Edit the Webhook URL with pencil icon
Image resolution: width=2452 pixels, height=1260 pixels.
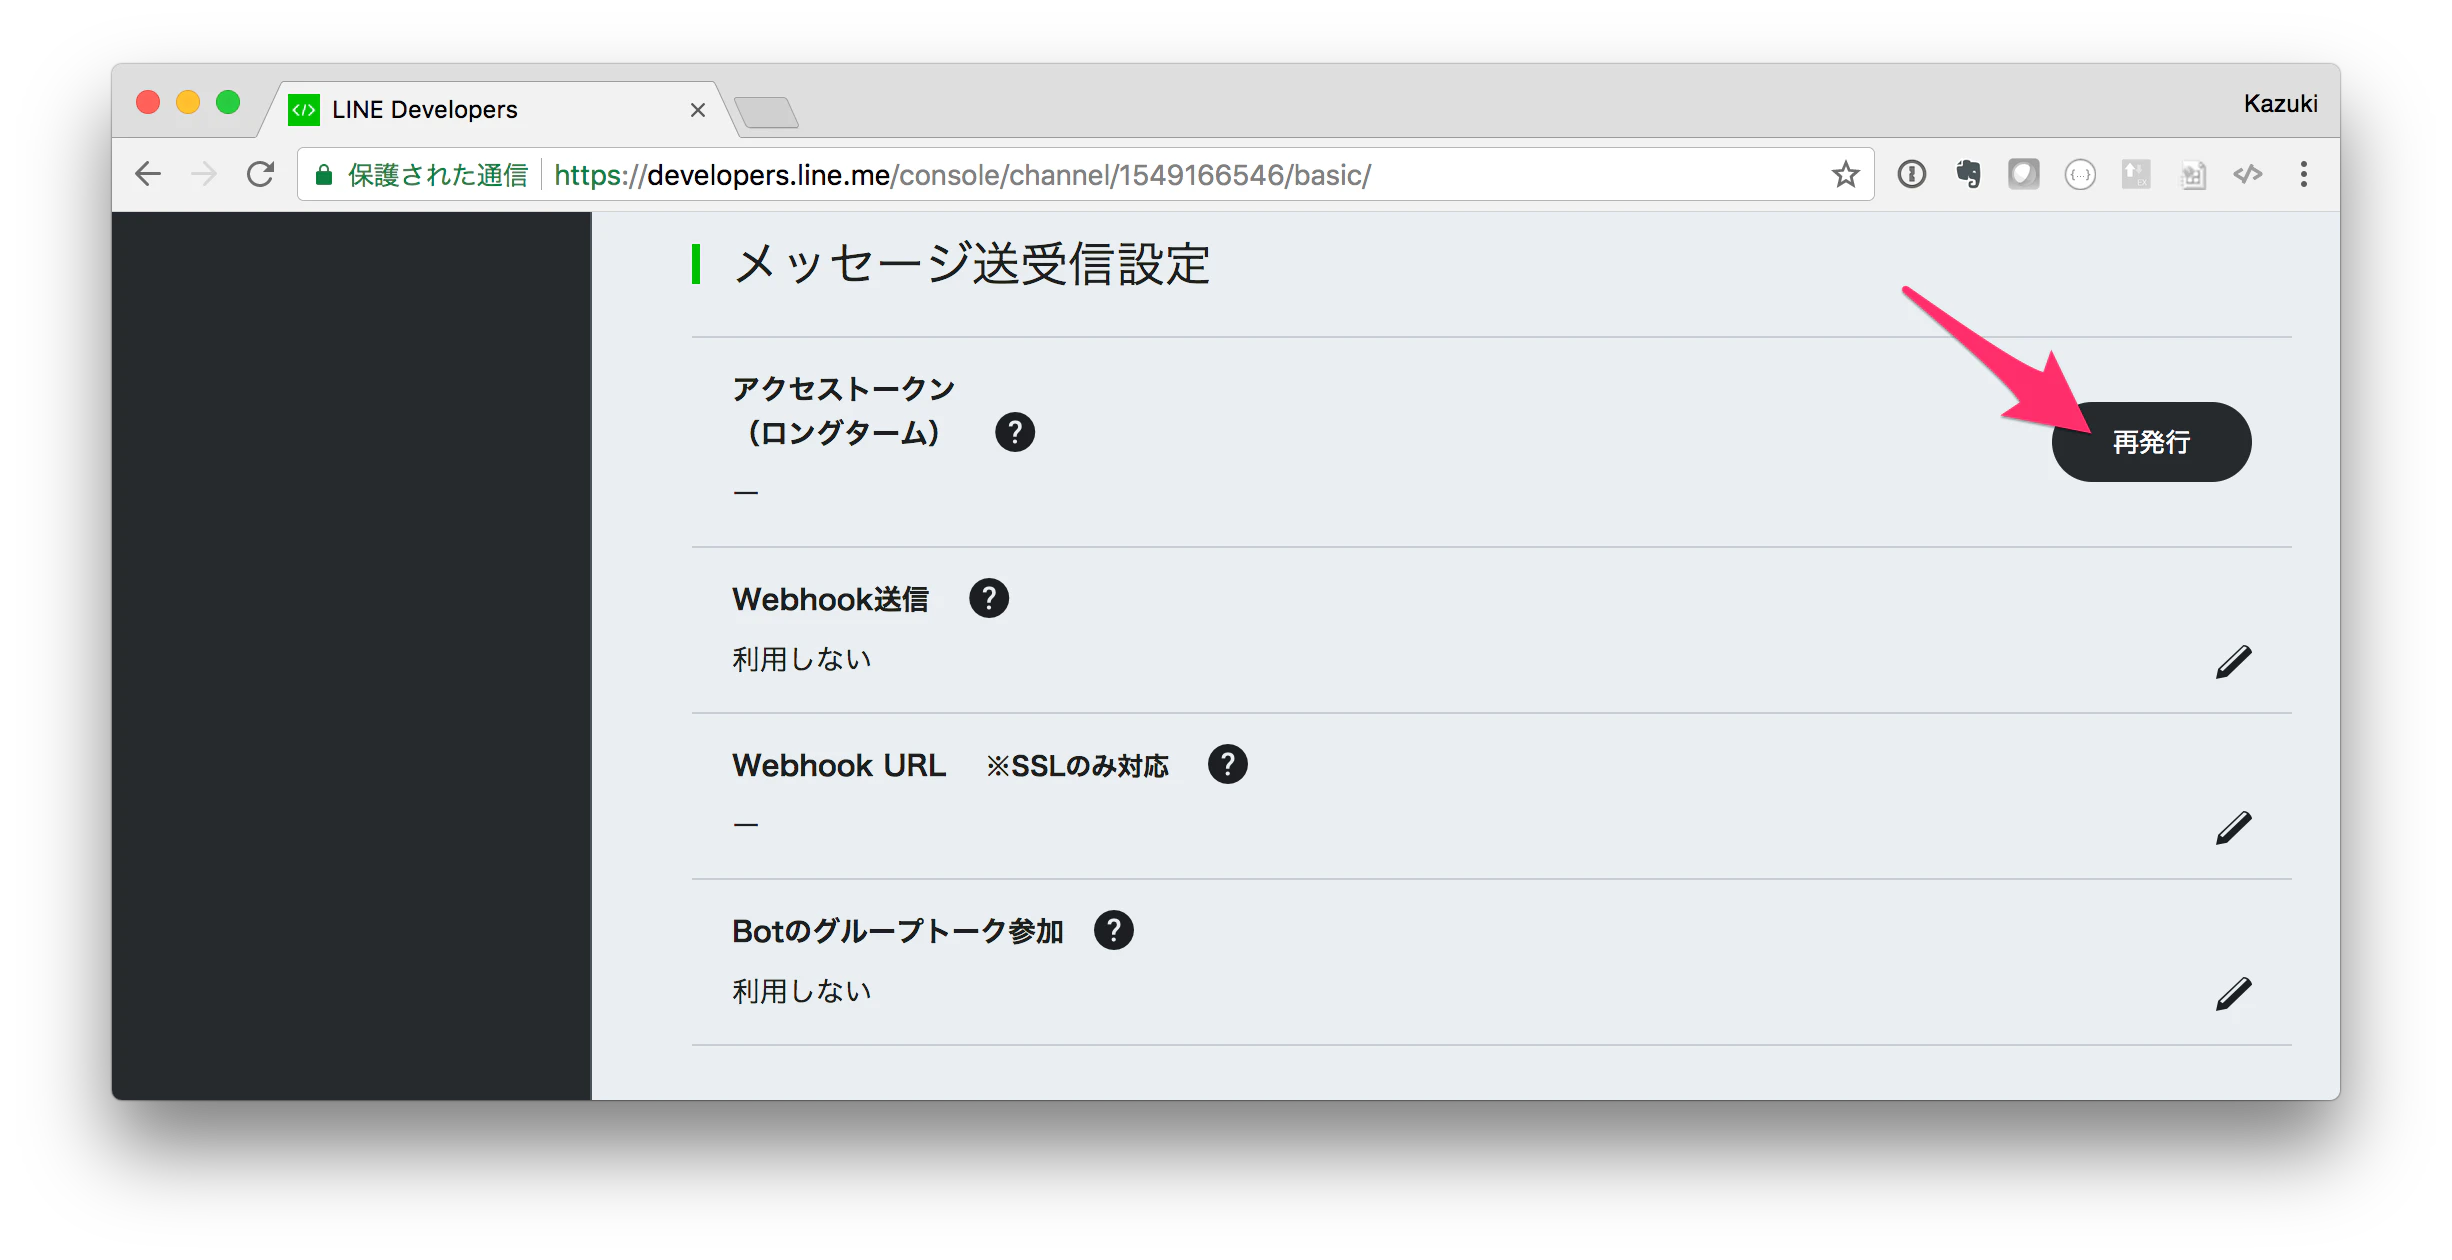click(x=2233, y=828)
